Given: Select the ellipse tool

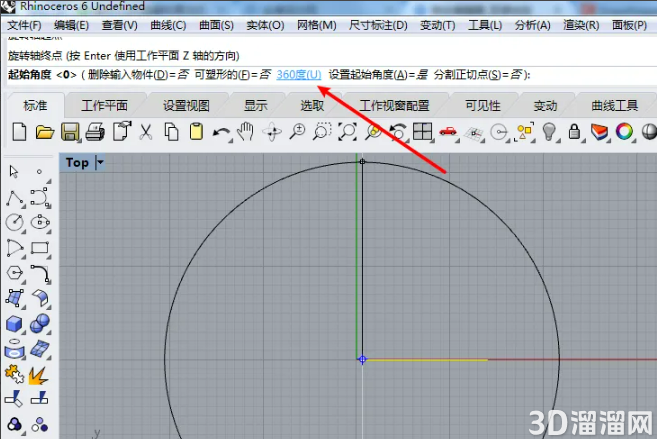Looking at the screenshot, I should [x=40, y=222].
